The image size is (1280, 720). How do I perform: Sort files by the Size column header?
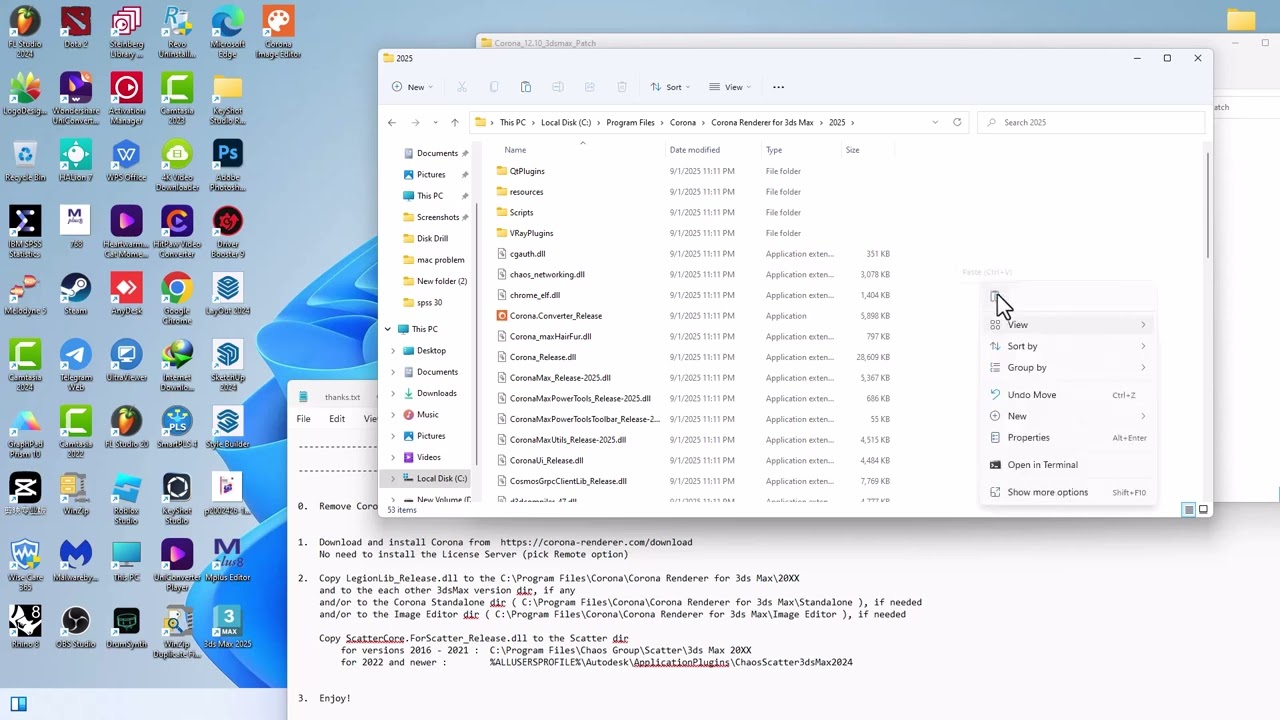853,150
